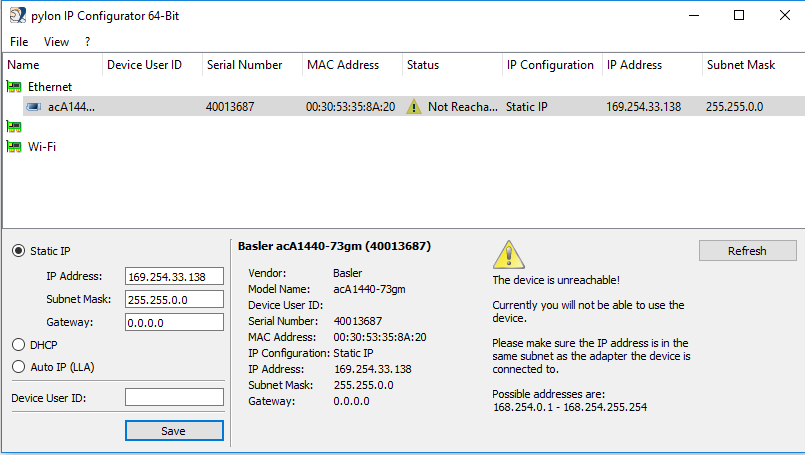Viewport: 805px width, 455px height.
Task: Click Gateway value 0.0.0.0 in details
Action: [x=351, y=401]
